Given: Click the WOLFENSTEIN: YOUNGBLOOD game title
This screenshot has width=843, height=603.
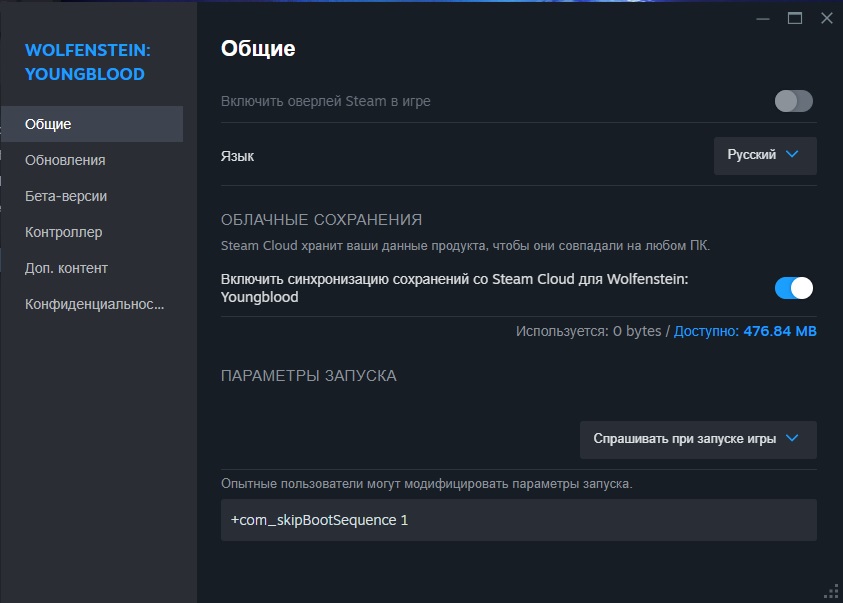Looking at the screenshot, I should click(88, 62).
